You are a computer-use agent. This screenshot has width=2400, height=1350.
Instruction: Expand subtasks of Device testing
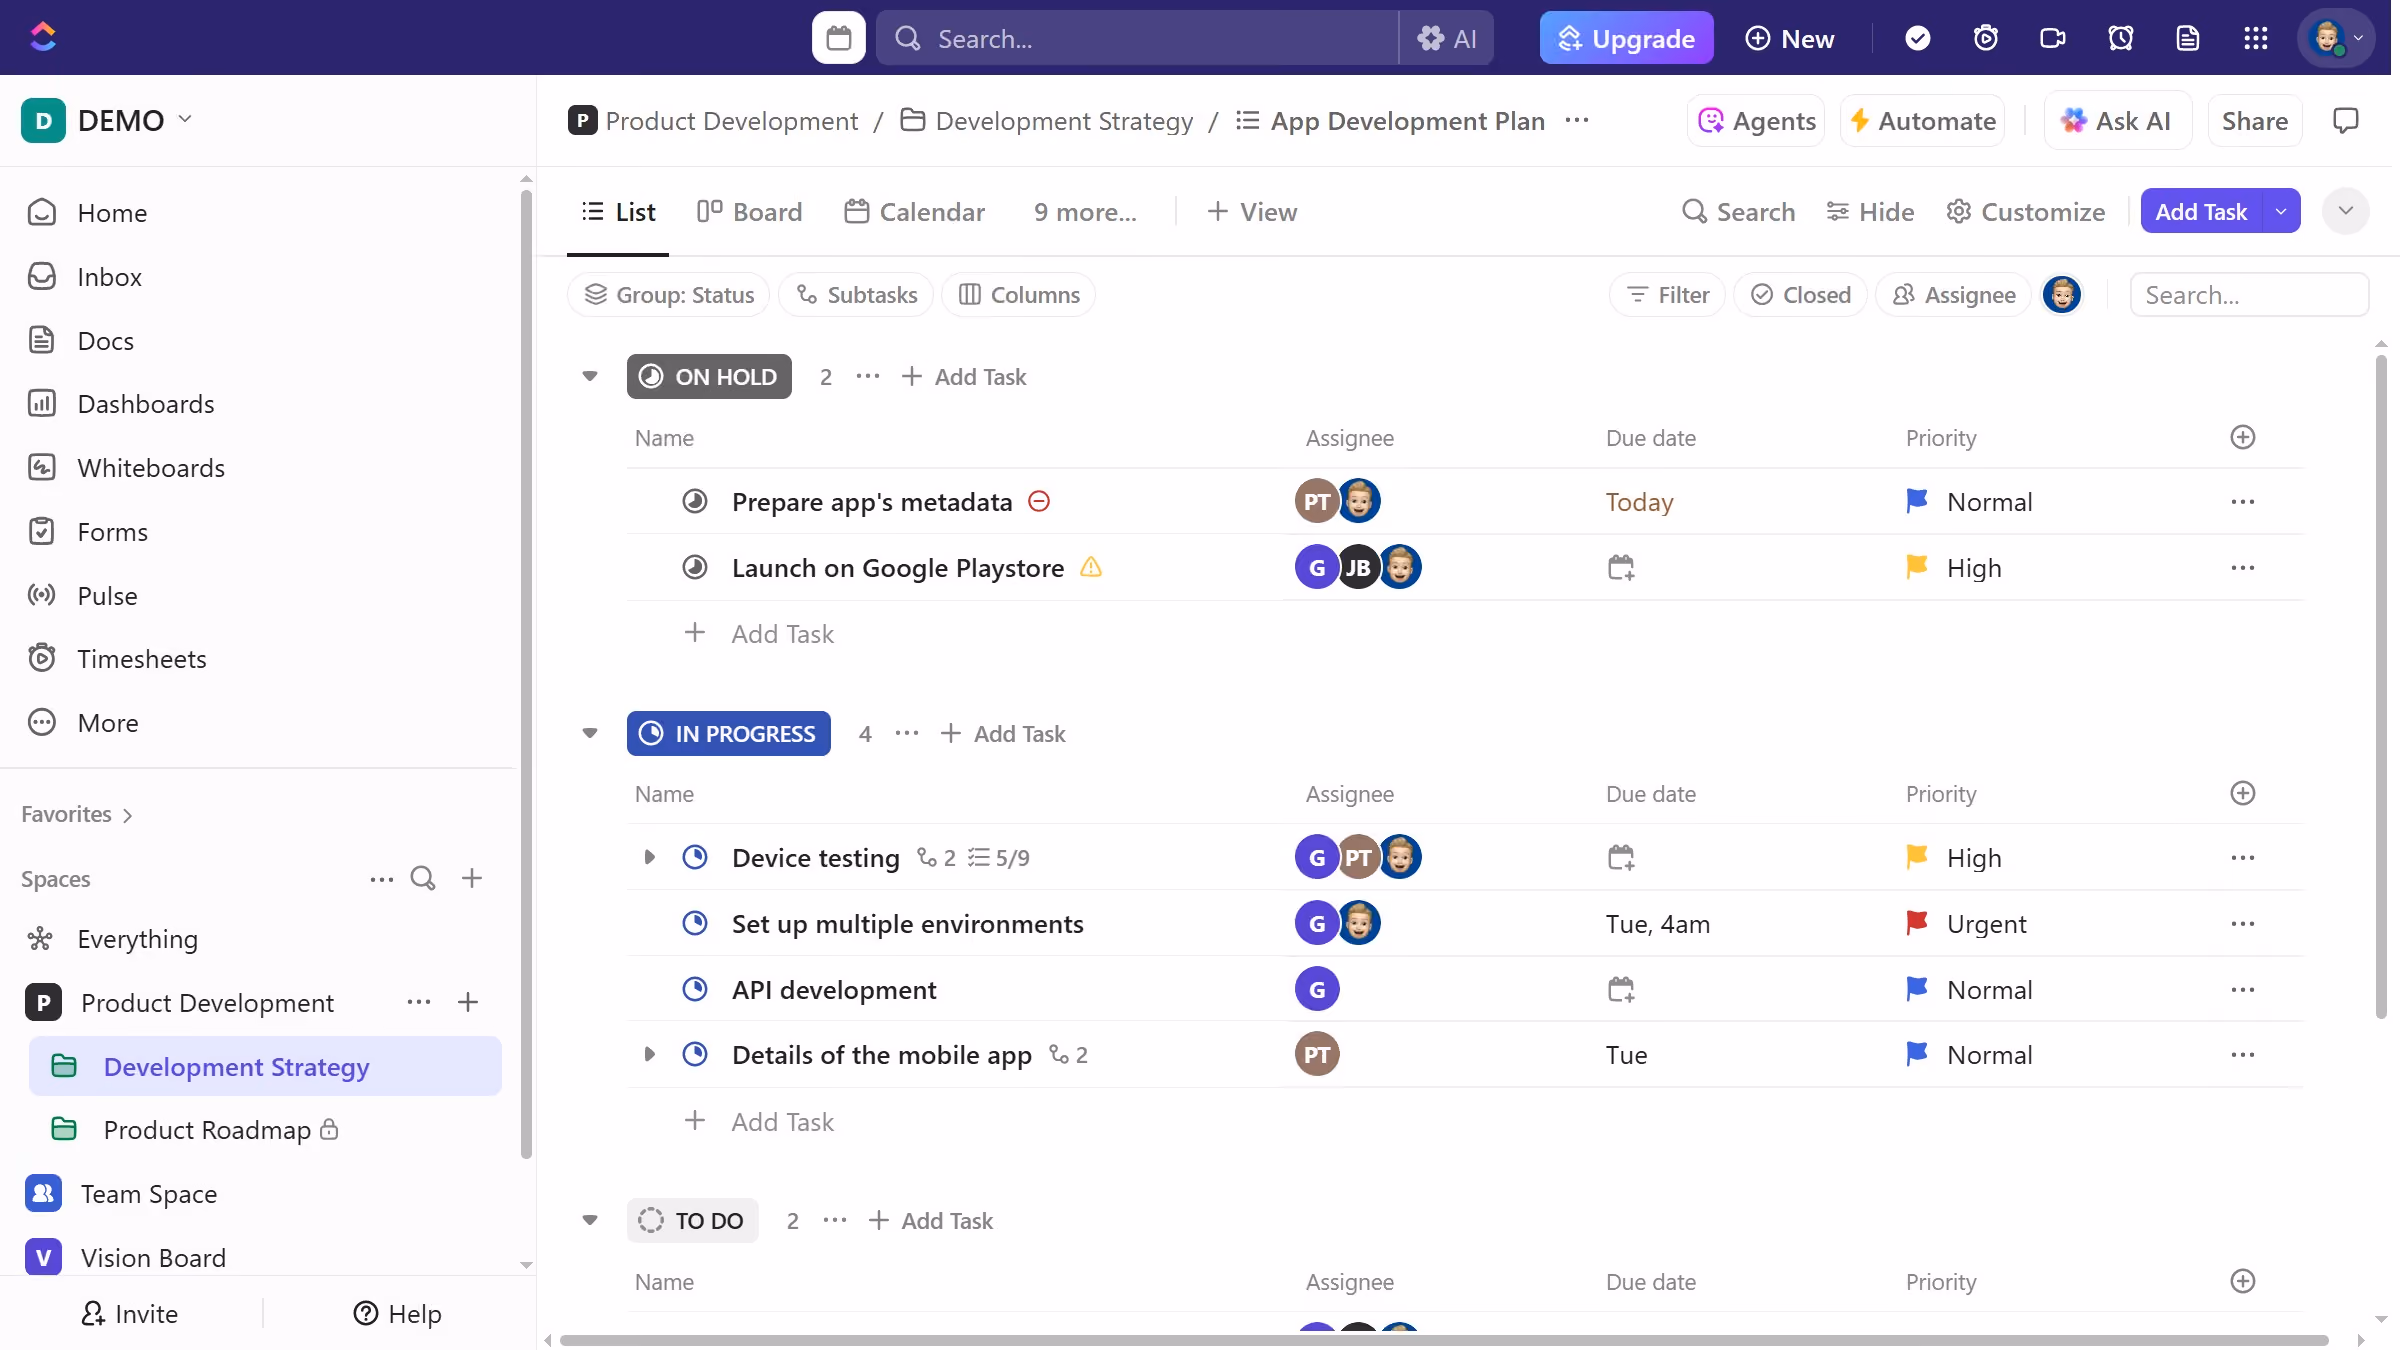(x=649, y=857)
